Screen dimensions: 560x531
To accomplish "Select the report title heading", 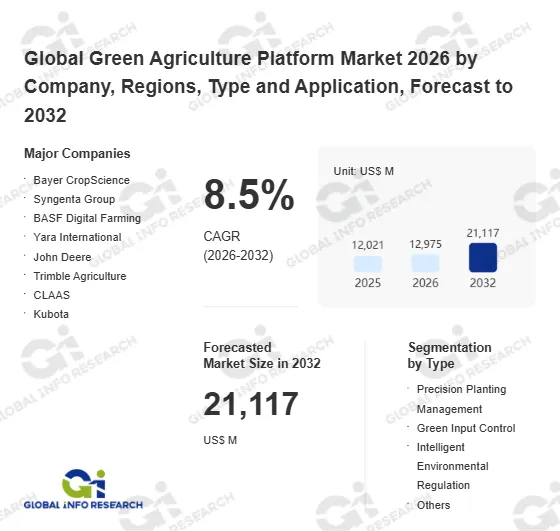I will pyautogui.click(x=268, y=87).
